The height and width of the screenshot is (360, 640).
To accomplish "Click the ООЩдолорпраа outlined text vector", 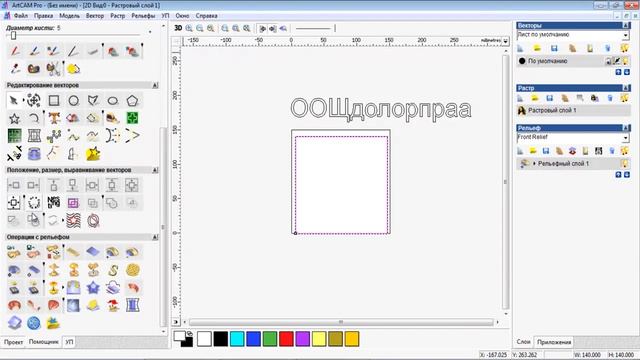I will [380, 109].
